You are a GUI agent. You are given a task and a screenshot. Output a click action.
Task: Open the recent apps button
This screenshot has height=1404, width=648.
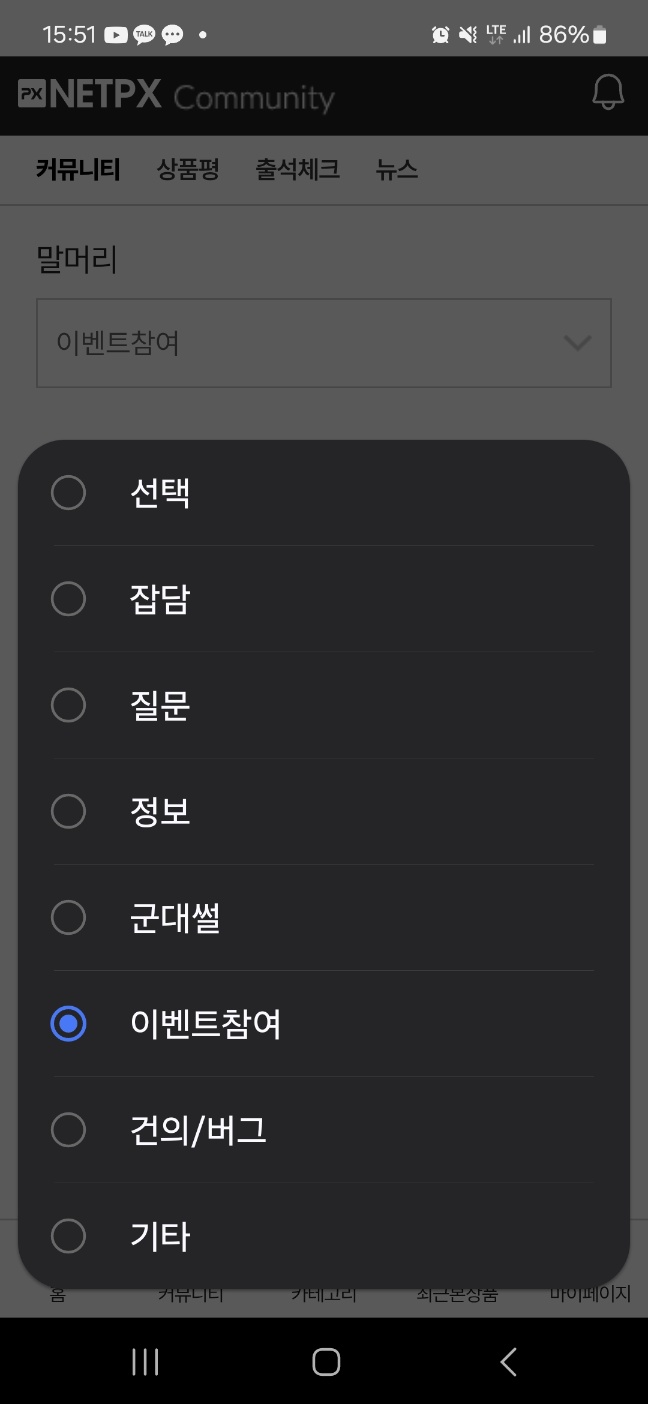[x=145, y=1361]
